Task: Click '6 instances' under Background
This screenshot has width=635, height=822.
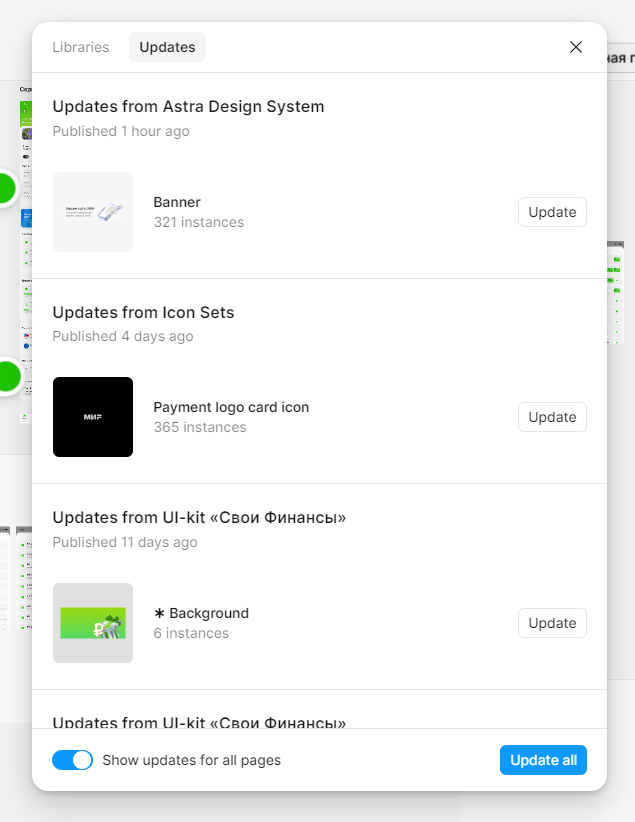Action: [x=191, y=633]
